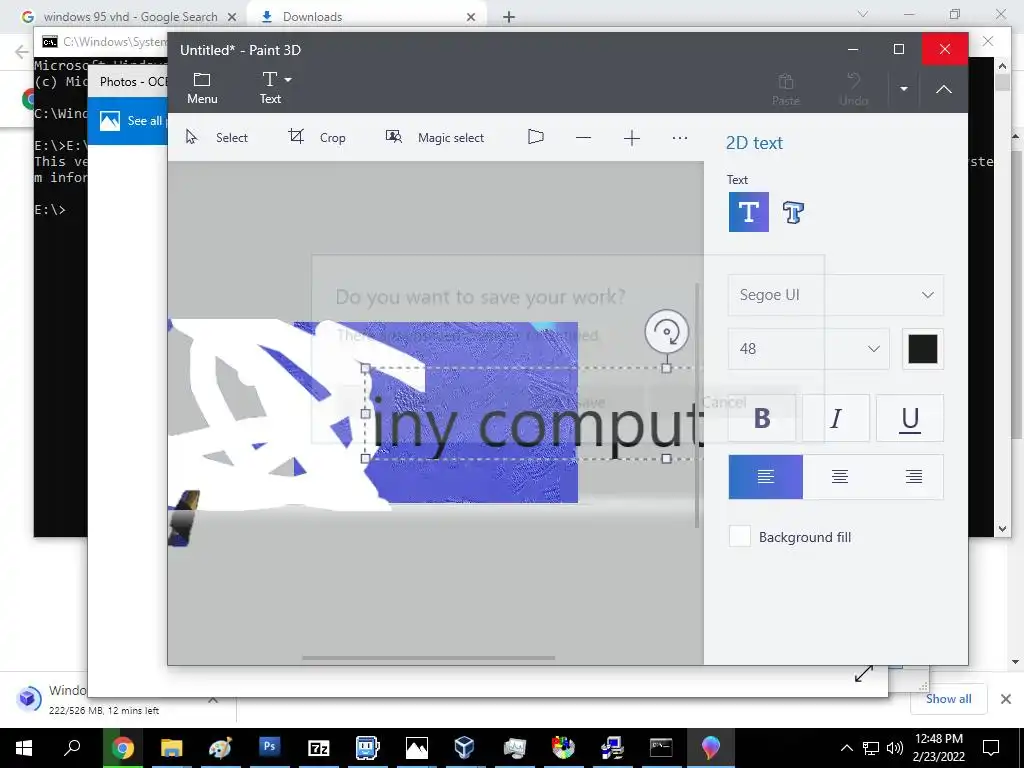Align text center

[840, 477]
